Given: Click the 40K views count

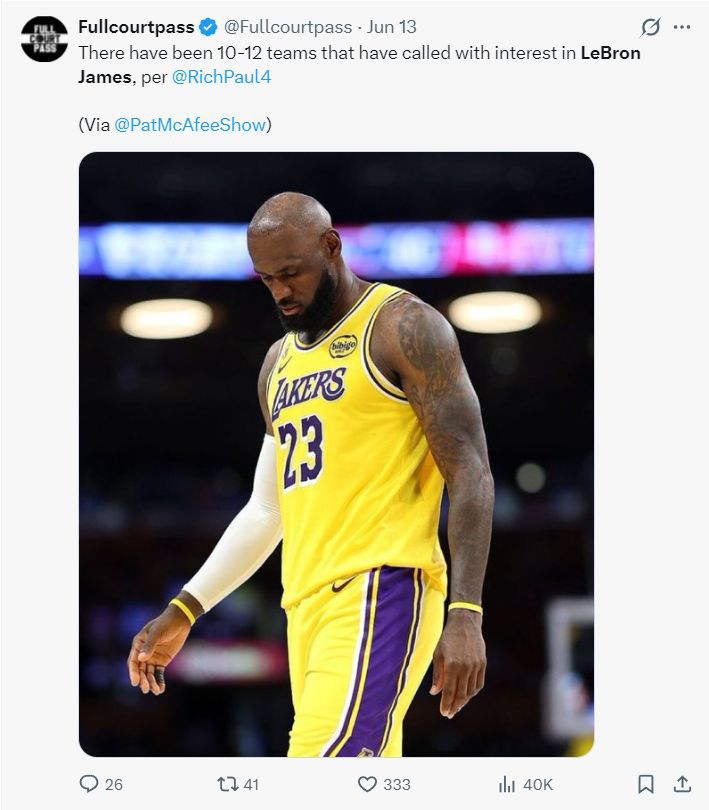Looking at the screenshot, I should [x=538, y=785].
